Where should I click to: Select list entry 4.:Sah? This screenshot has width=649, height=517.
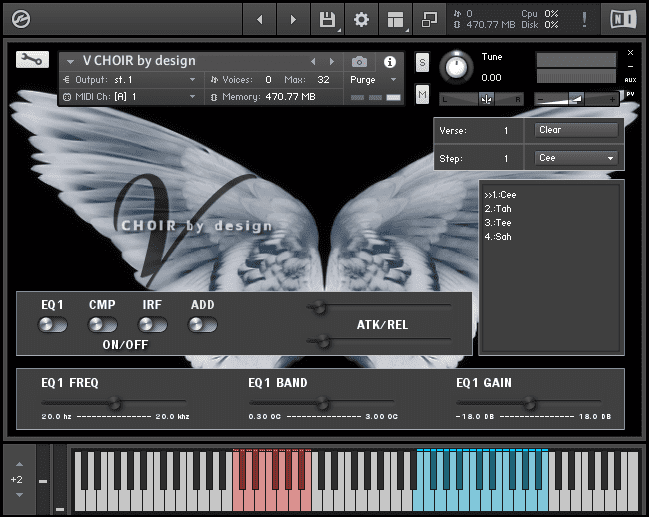(x=498, y=237)
